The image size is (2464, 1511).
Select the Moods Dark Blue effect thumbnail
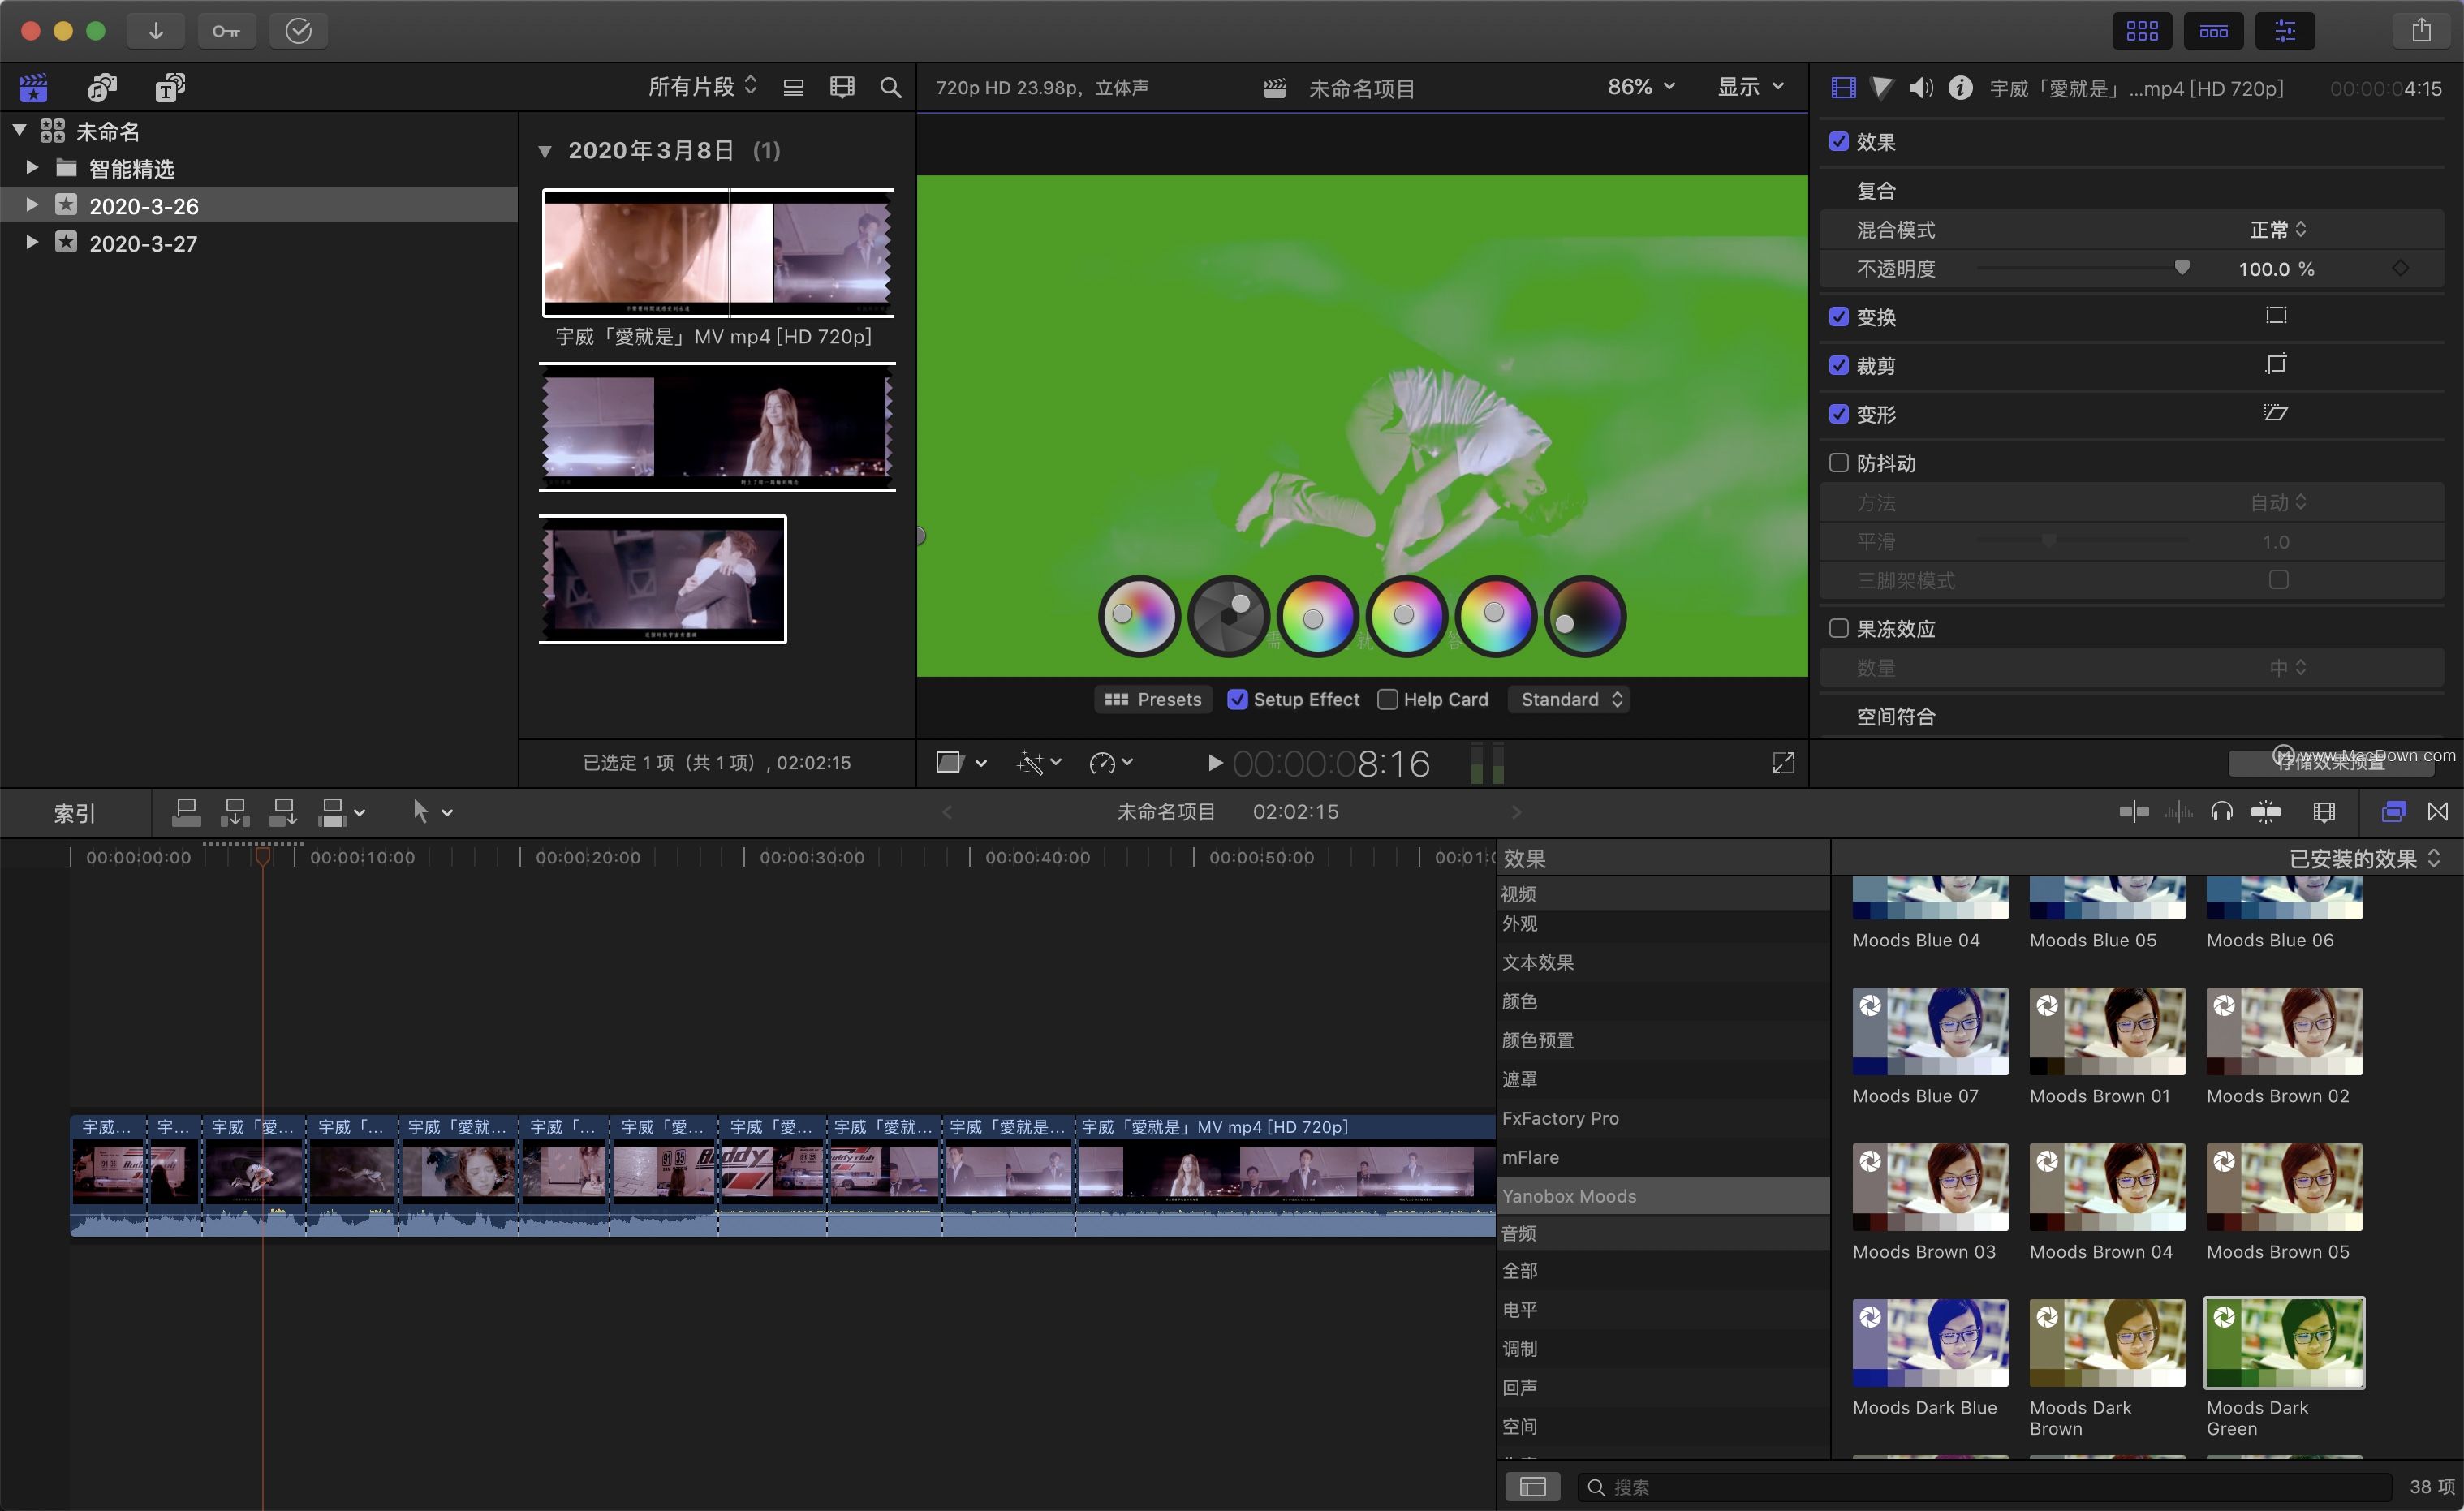point(1930,1342)
